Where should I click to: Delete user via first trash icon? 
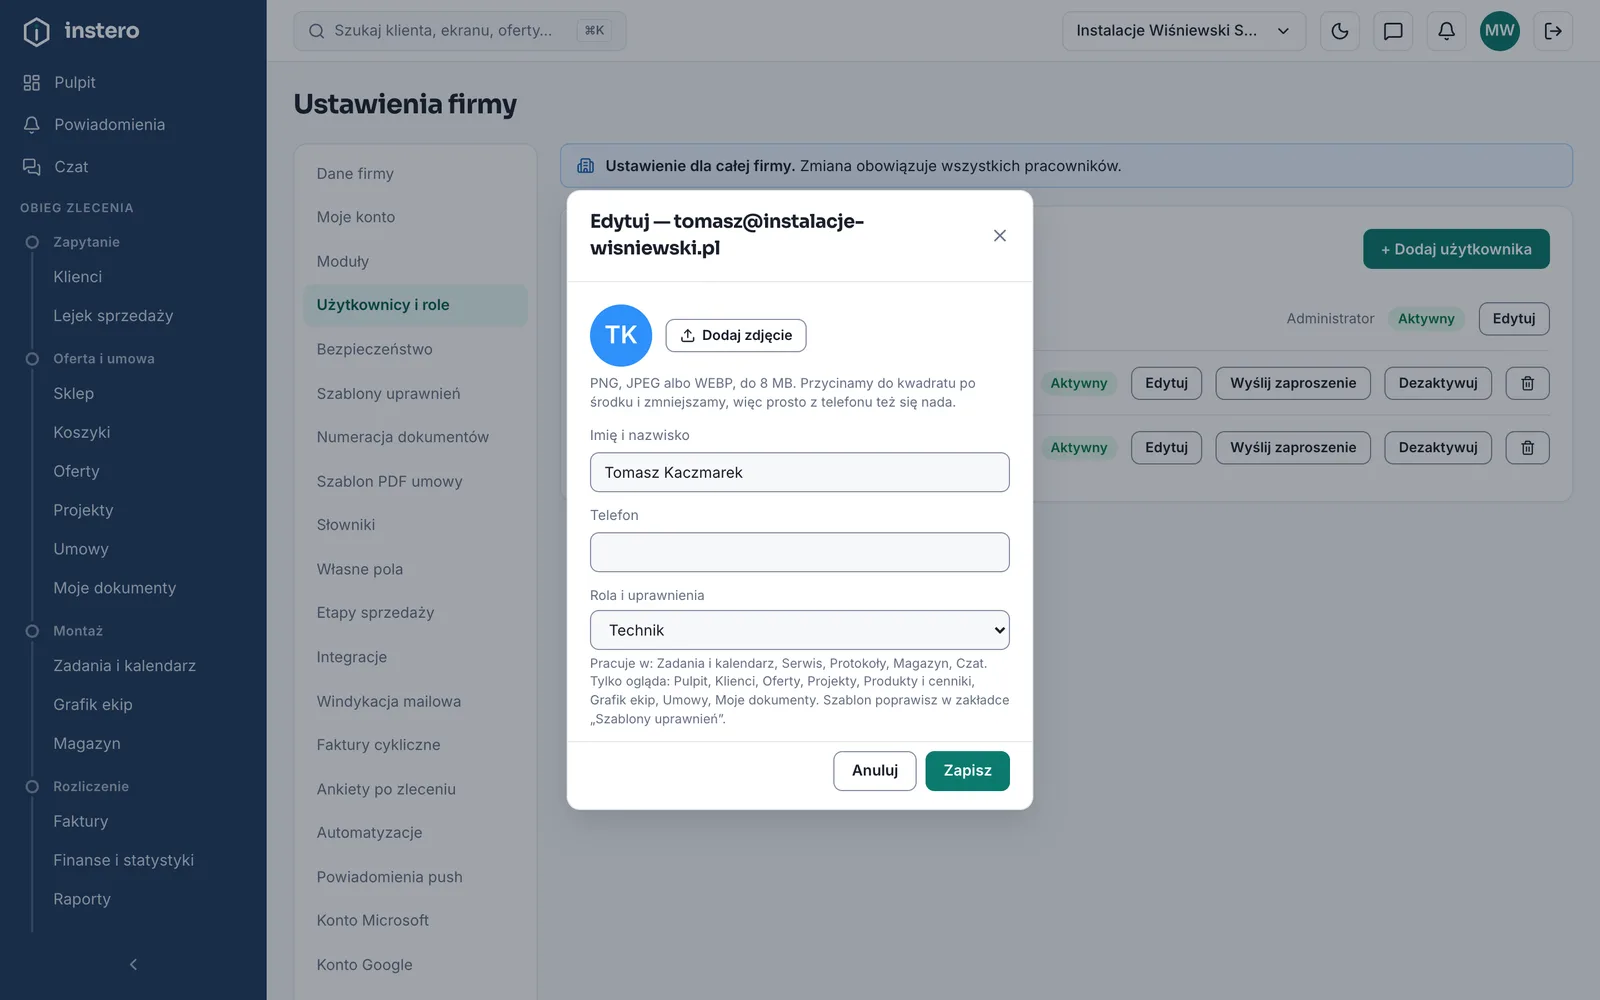[x=1527, y=383]
